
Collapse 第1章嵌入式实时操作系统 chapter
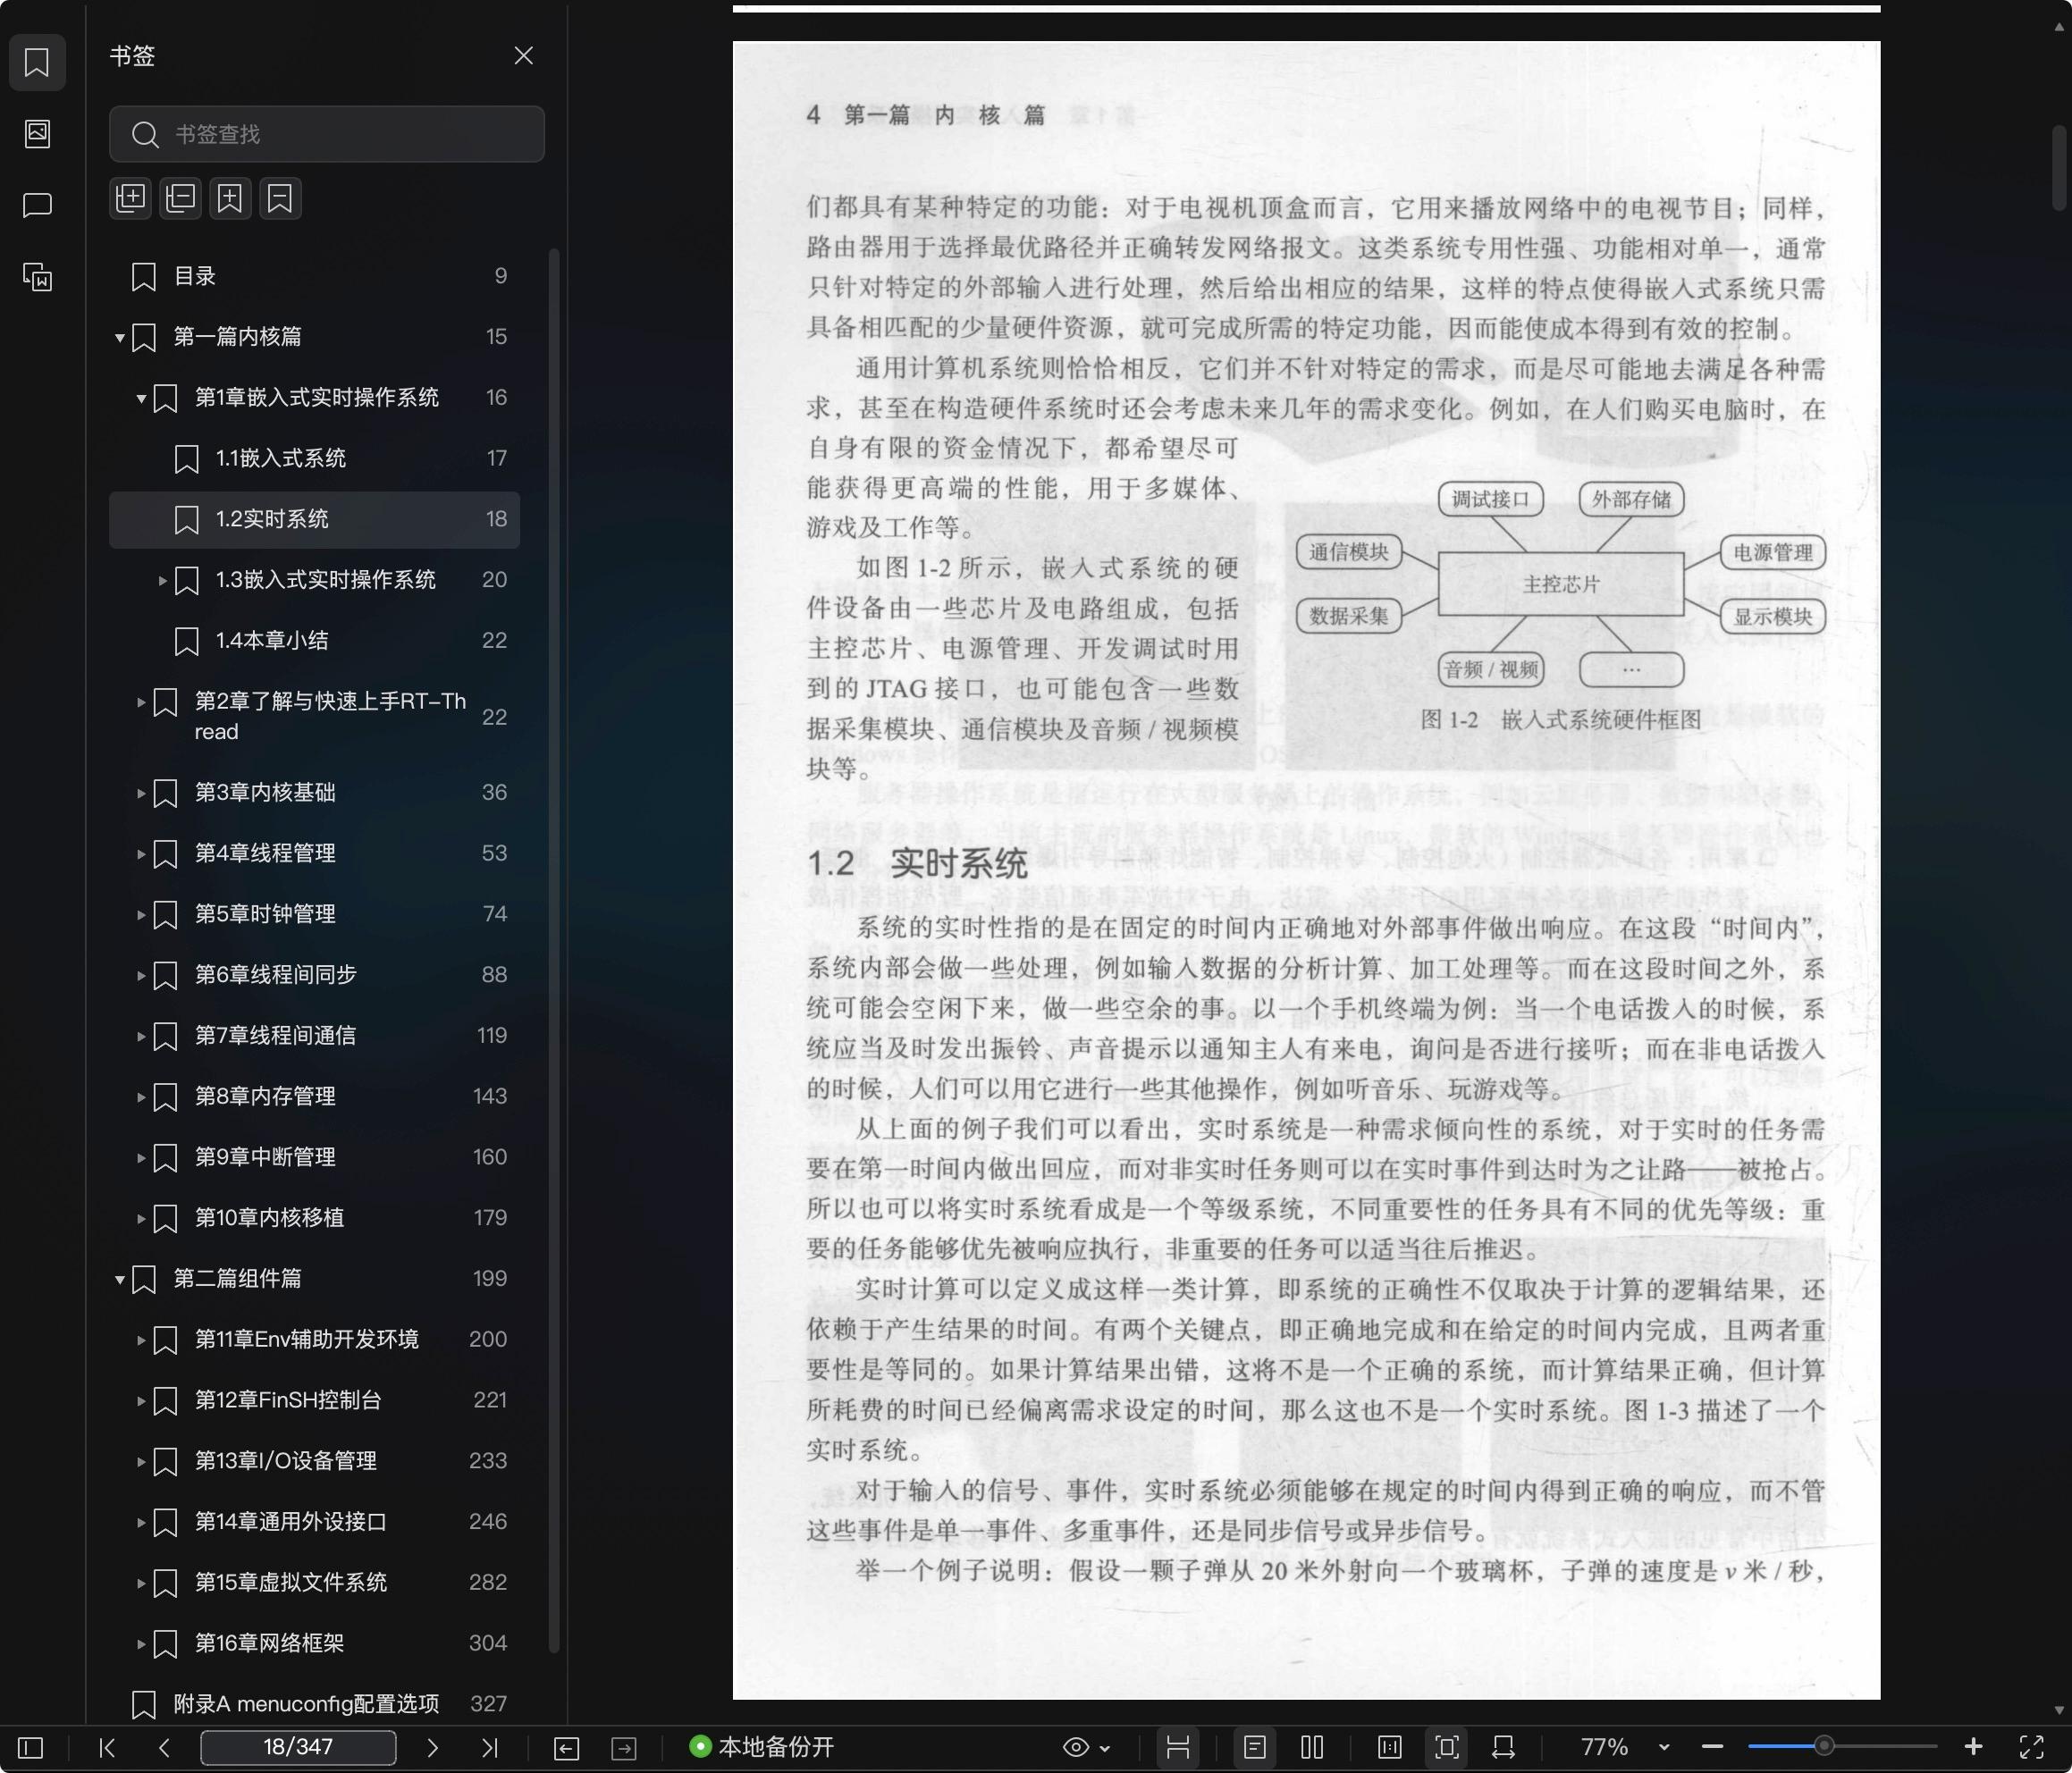140,399
